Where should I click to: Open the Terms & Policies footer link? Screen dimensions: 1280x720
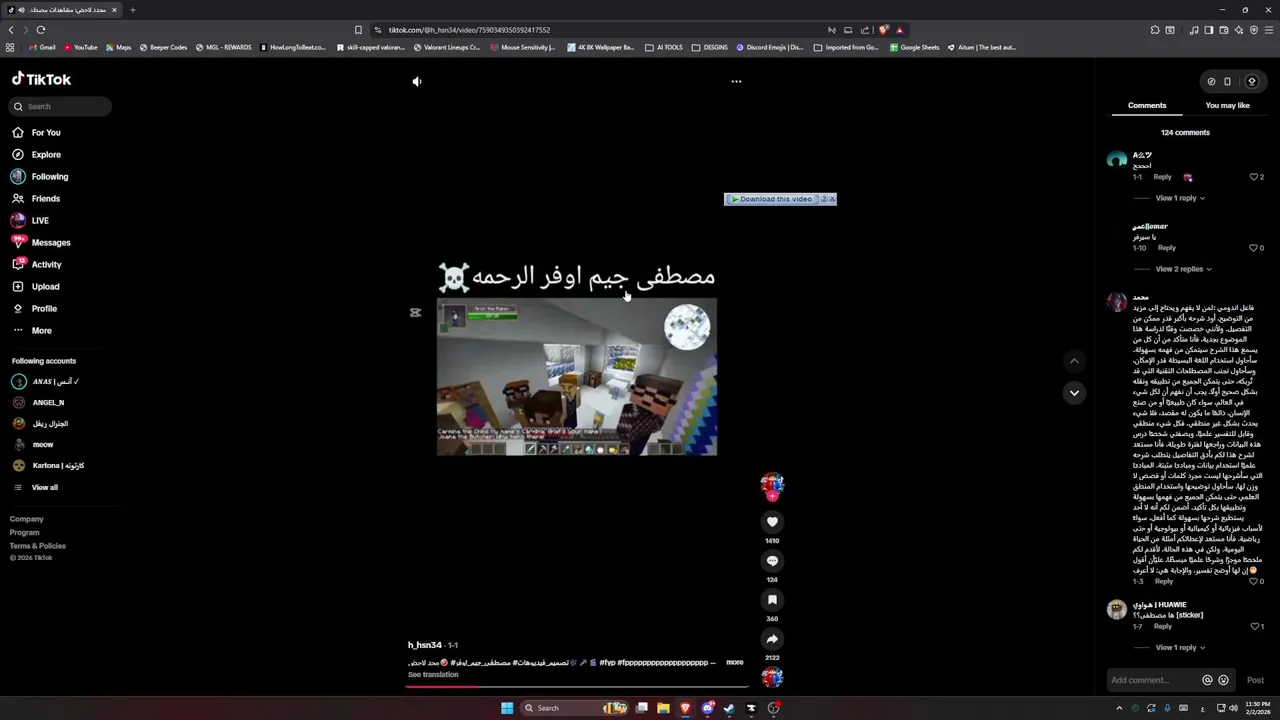[38, 546]
